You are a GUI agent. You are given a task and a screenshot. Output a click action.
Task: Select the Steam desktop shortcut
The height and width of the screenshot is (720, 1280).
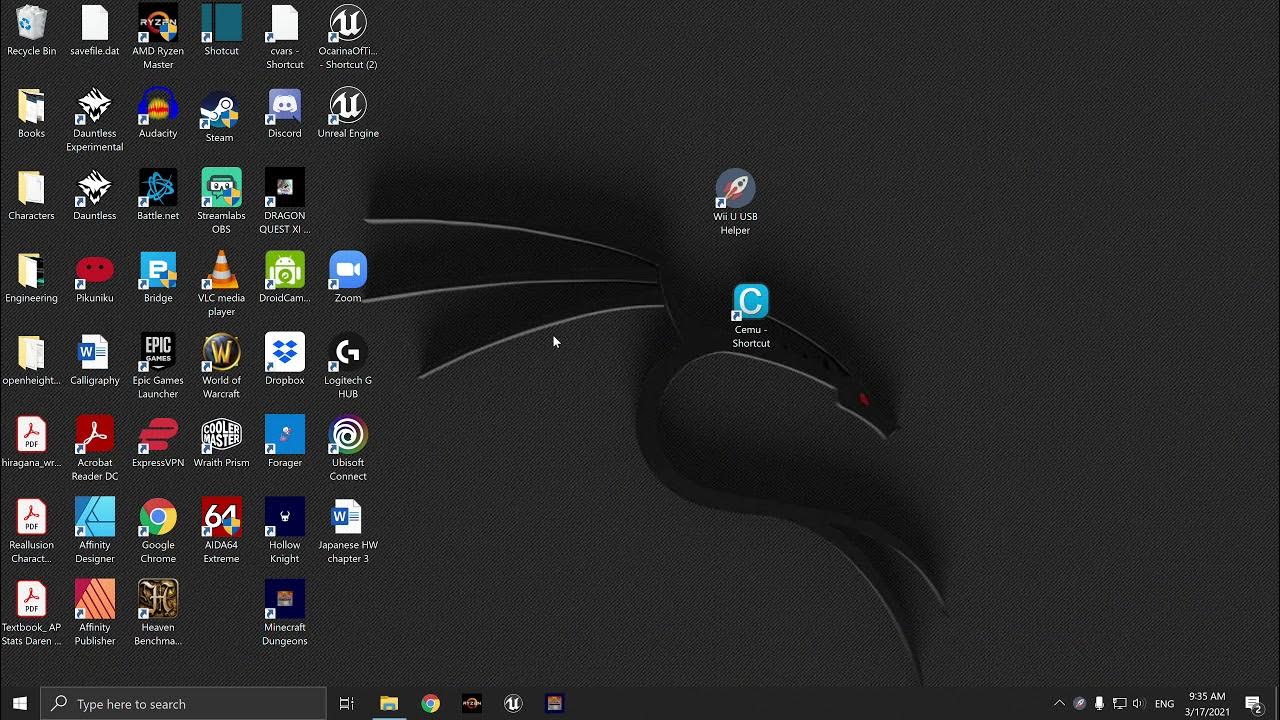[219, 117]
